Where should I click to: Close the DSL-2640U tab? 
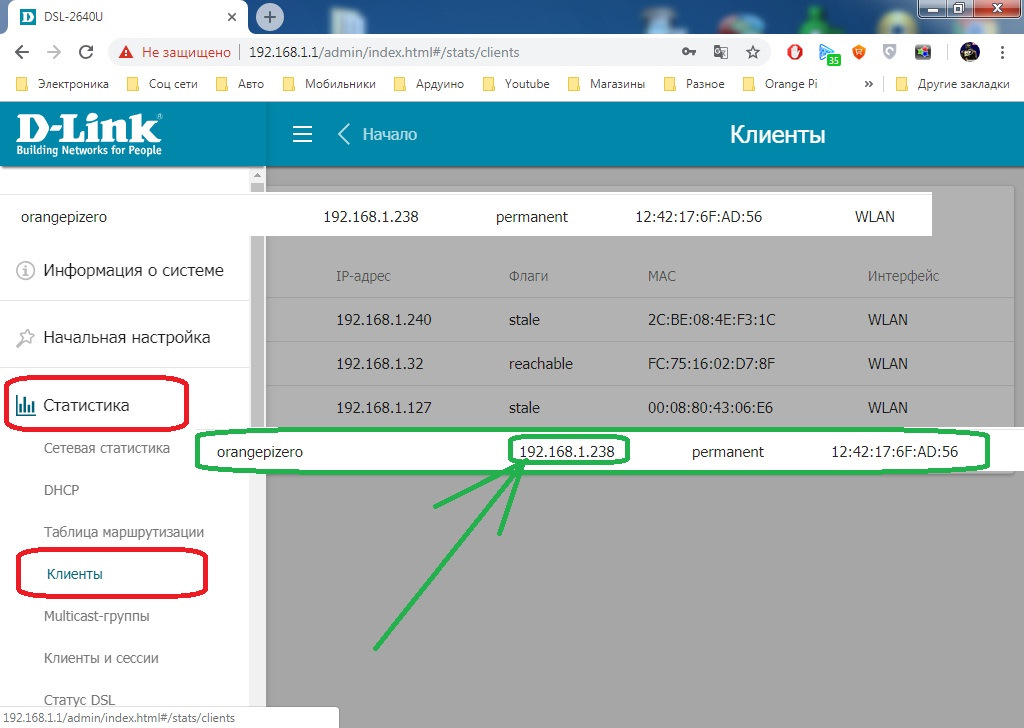point(232,17)
